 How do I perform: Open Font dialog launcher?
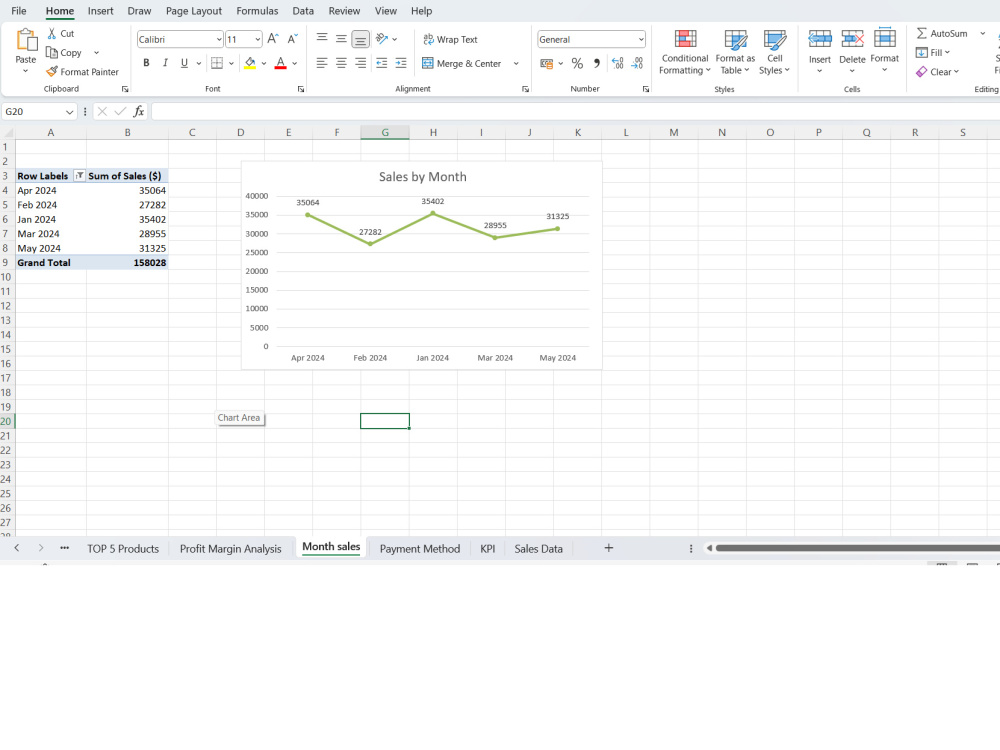click(x=301, y=89)
